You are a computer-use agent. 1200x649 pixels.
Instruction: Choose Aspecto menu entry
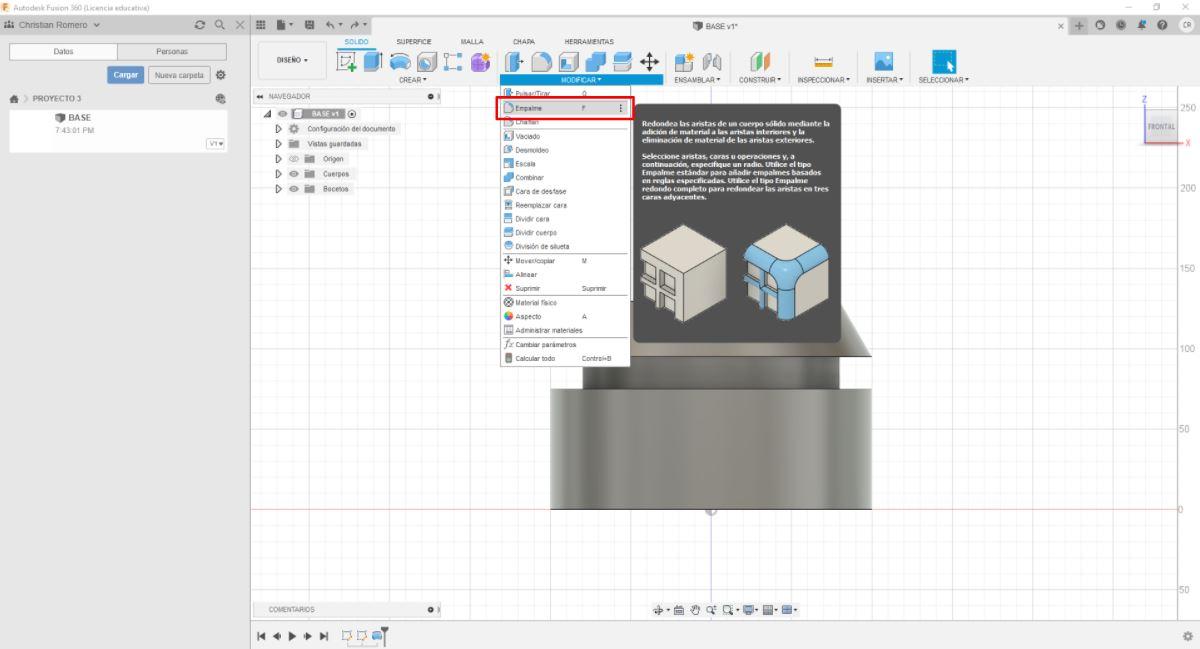coord(565,316)
